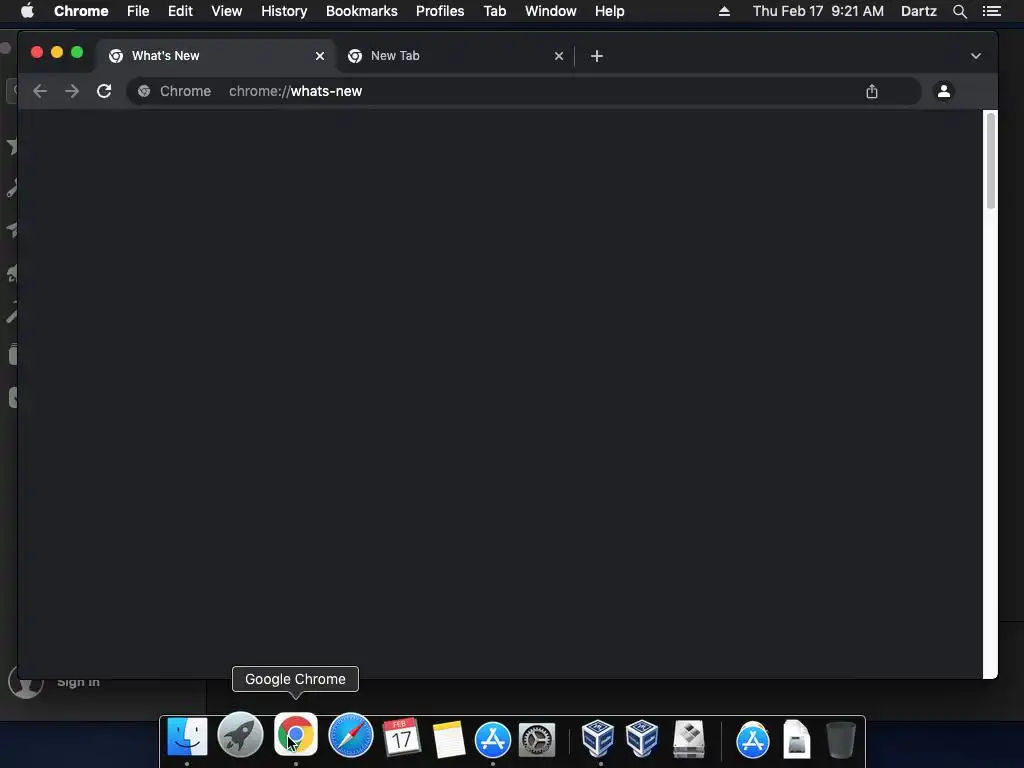Open System Preferences from the Dock

pyautogui.click(x=537, y=740)
